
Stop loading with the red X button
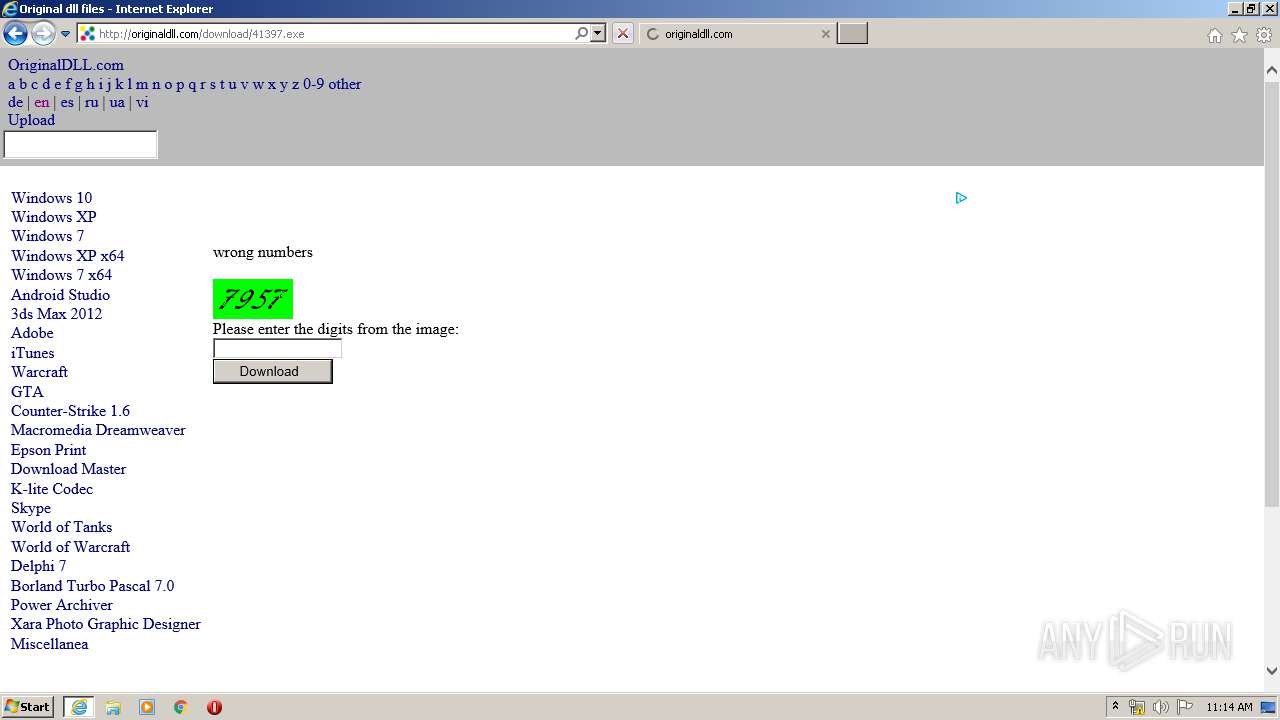pos(623,33)
